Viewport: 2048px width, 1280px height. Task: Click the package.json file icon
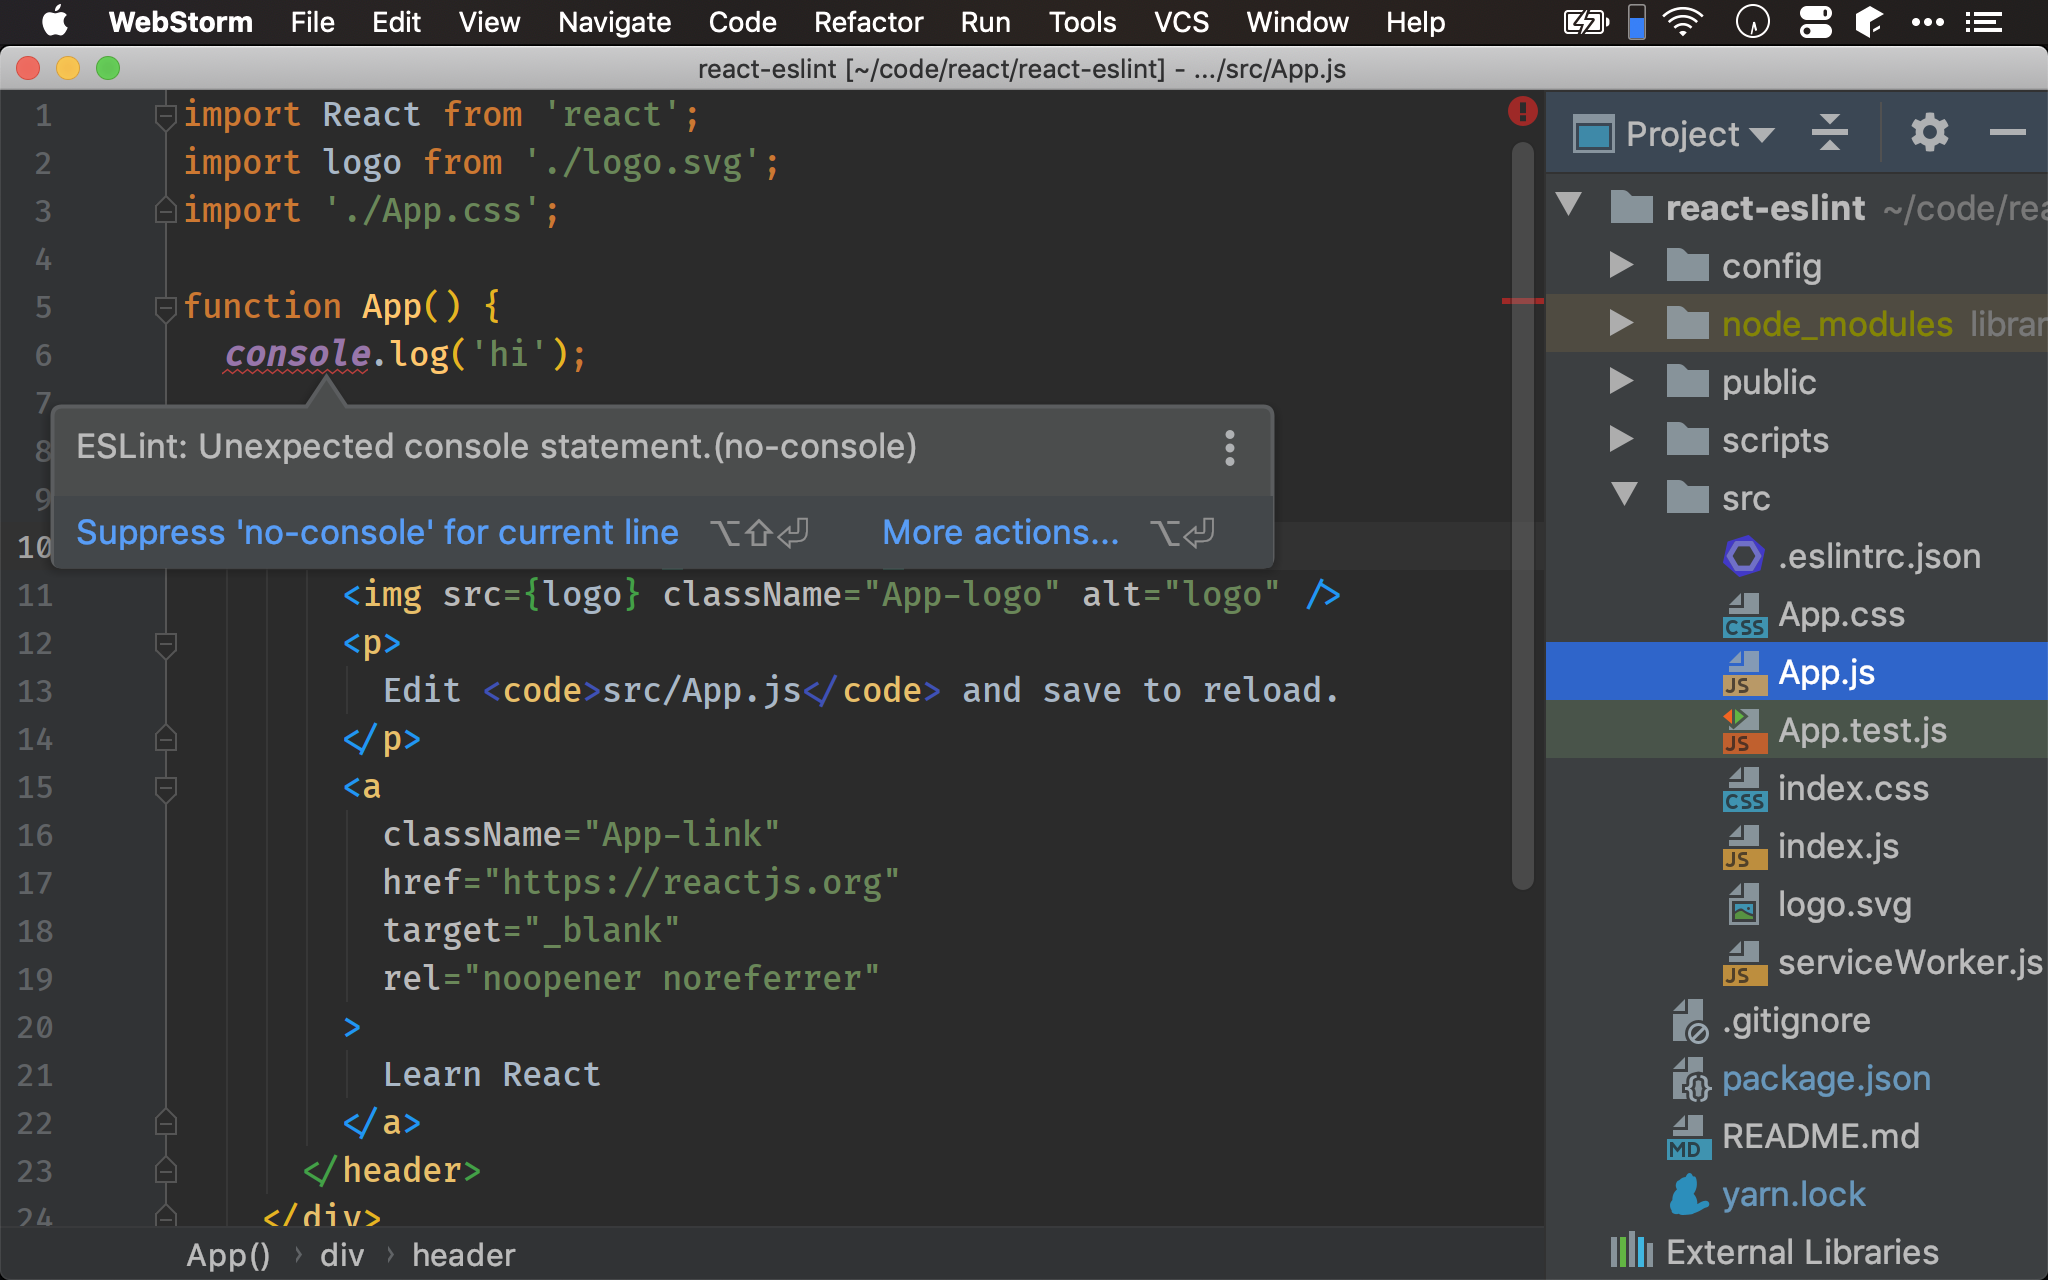[x=1690, y=1079]
